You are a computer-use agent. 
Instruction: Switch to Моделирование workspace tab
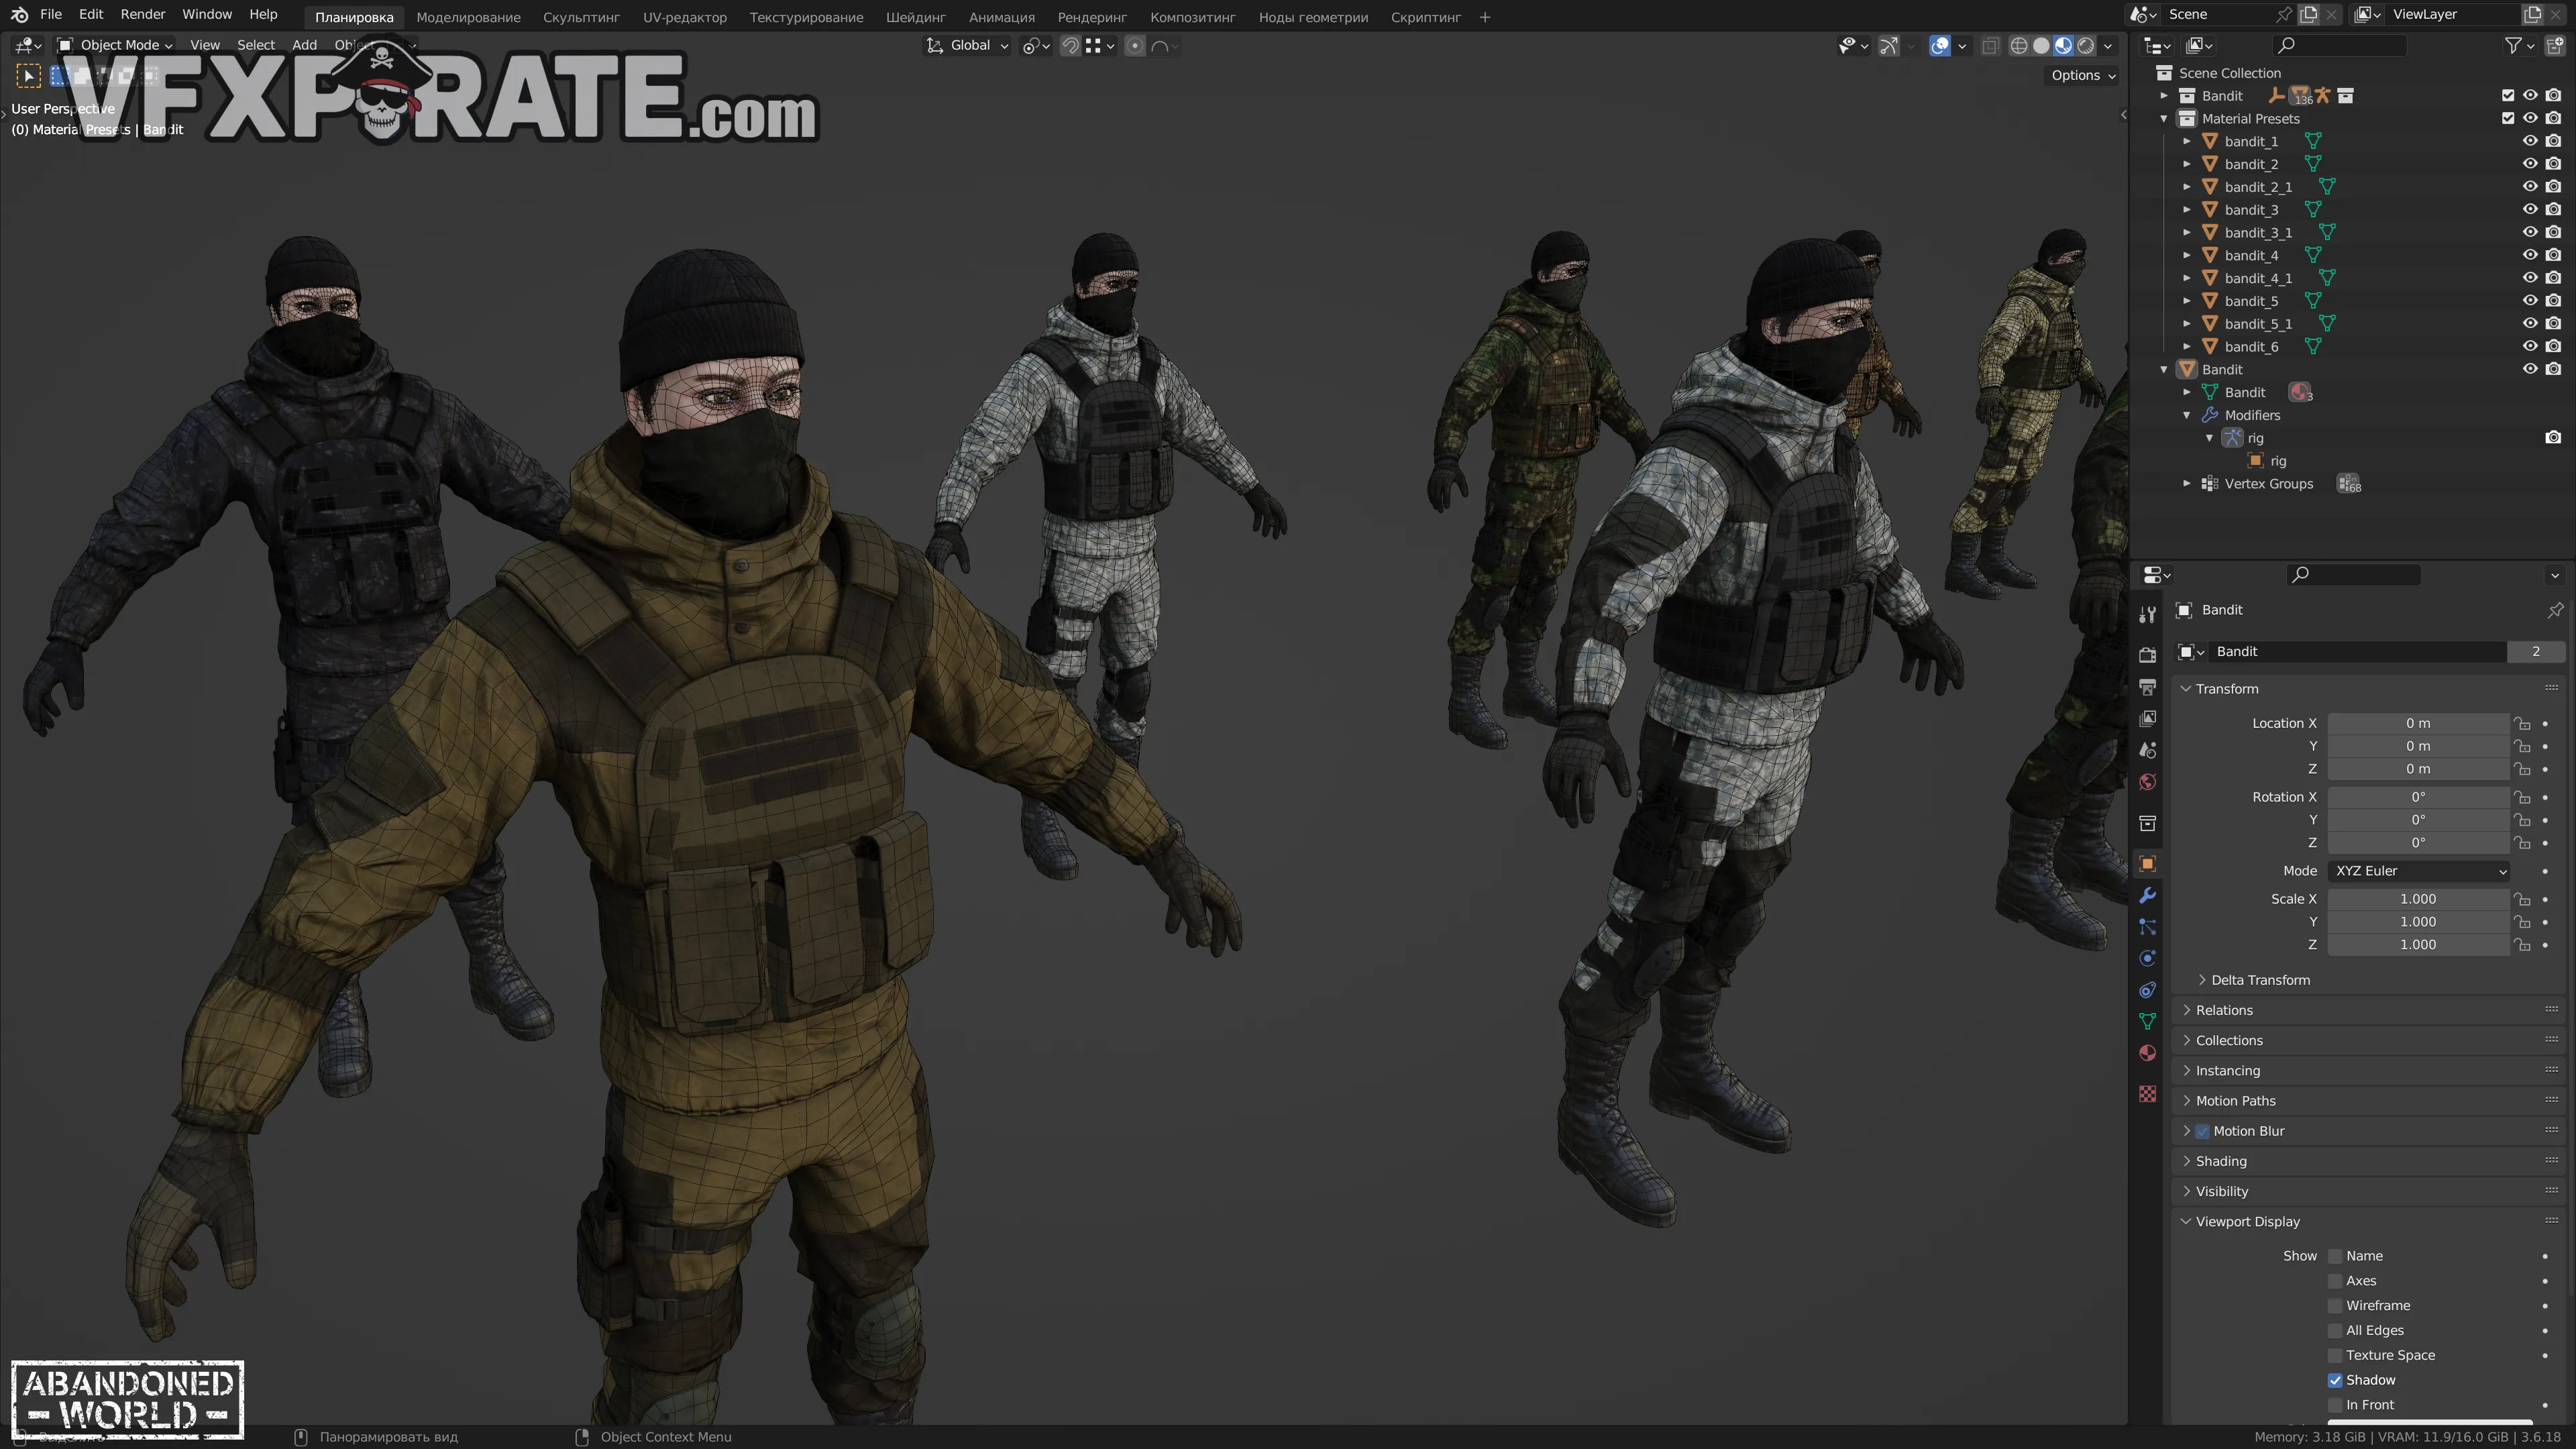coord(468,17)
